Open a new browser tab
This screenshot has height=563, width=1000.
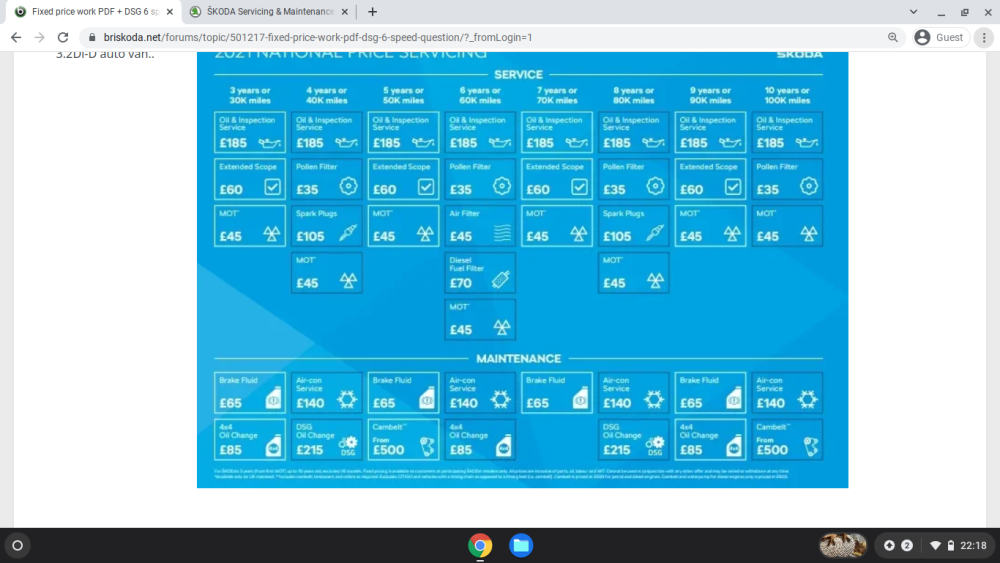point(372,11)
